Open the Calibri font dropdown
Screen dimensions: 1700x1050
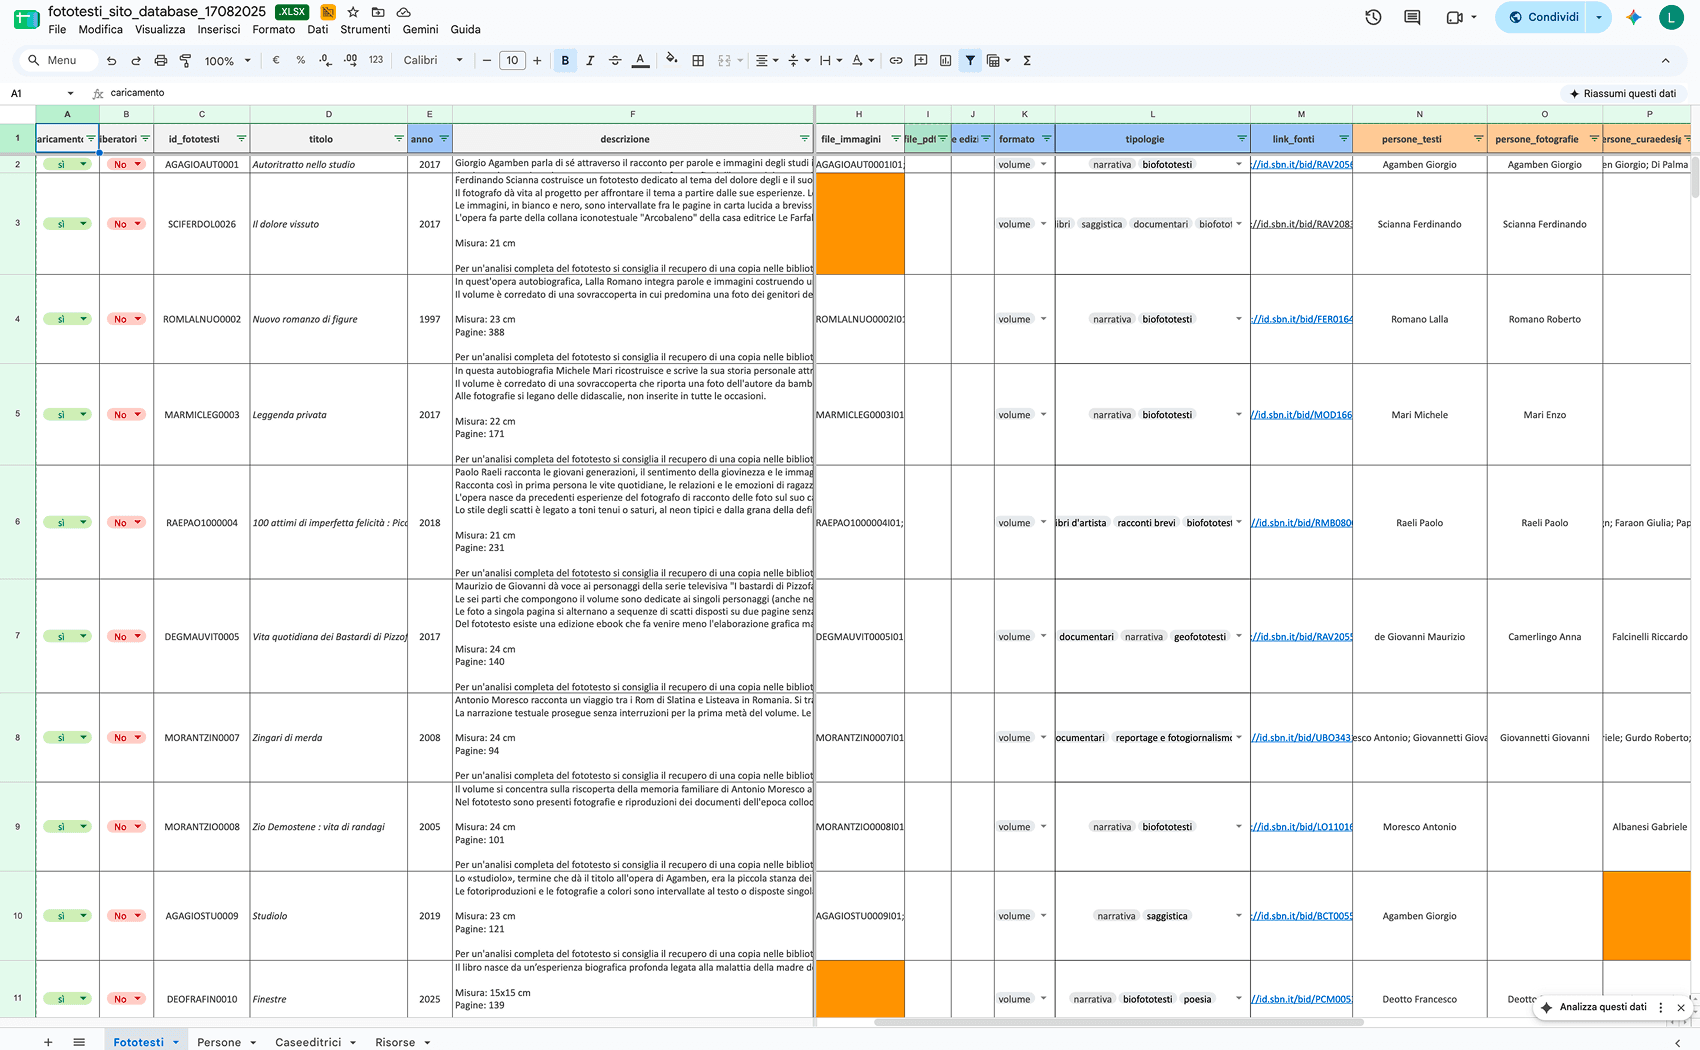tap(433, 61)
